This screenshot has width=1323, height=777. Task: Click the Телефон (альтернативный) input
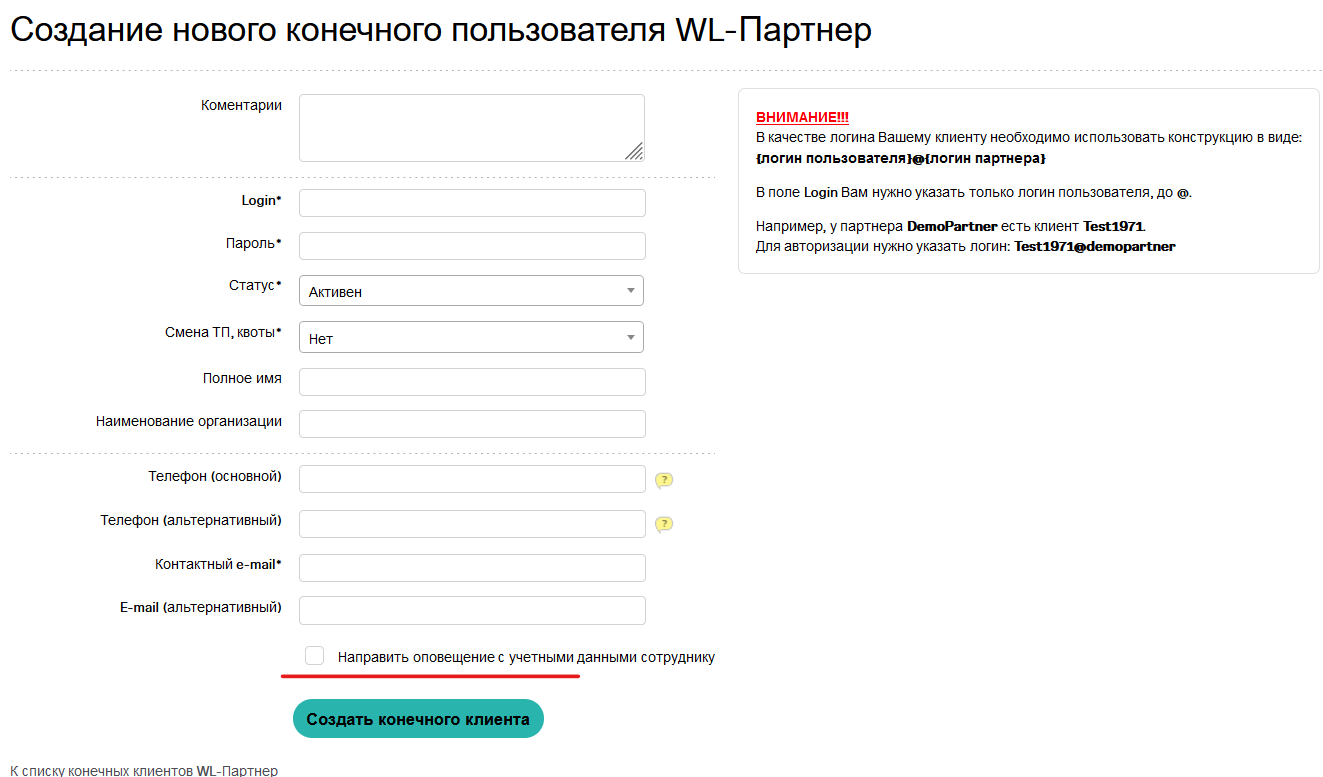click(x=472, y=524)
